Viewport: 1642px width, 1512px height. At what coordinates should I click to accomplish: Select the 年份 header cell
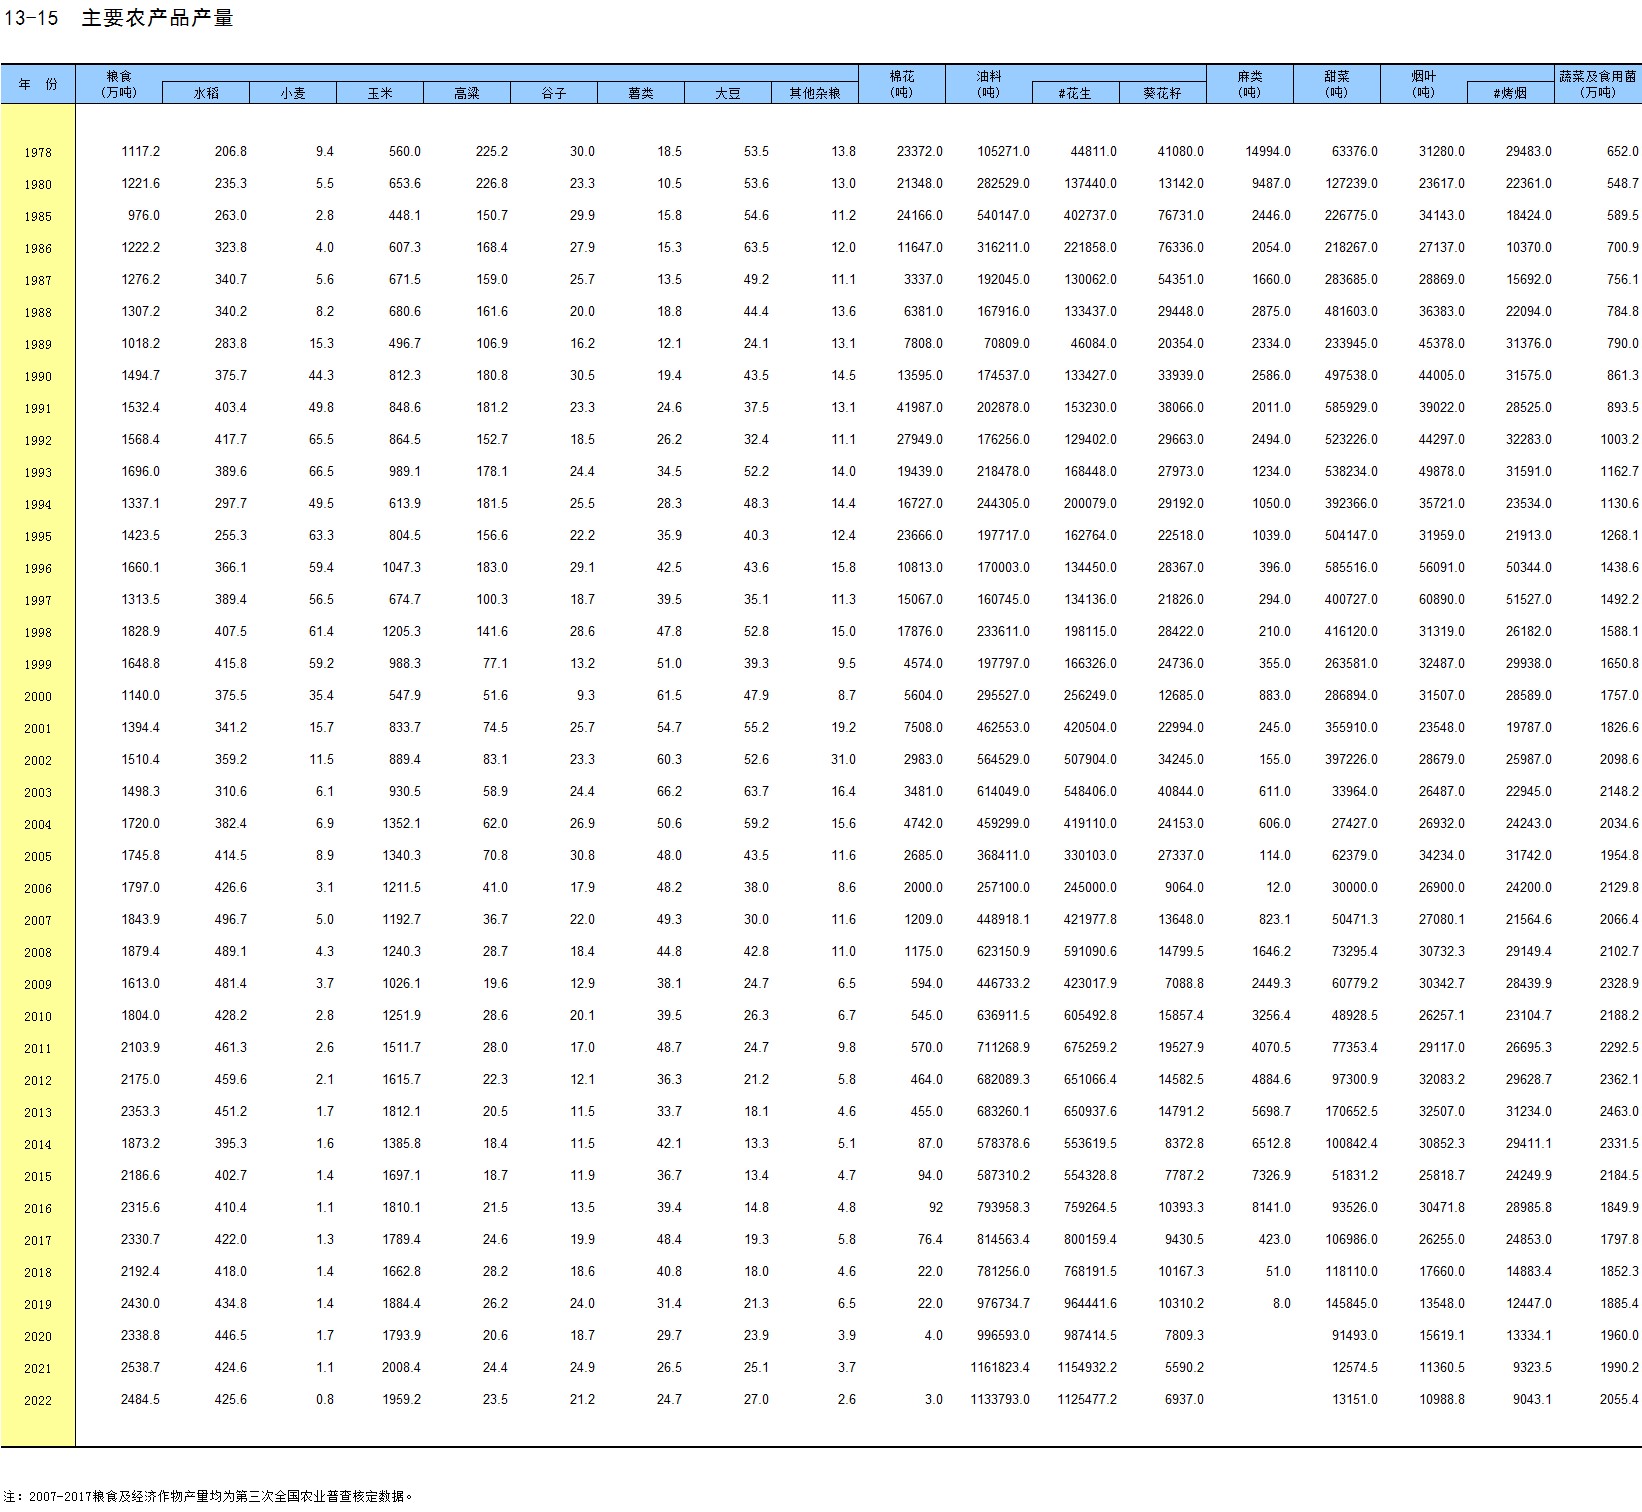click(38, 84)
